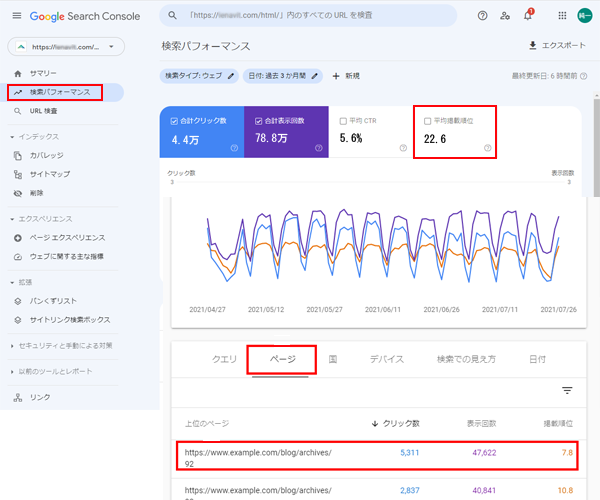The height and width of the screenshot is (500, 600).
Task: Sort table by クリック数 column header
Action: pyautogui.click(x=396, y=423)
